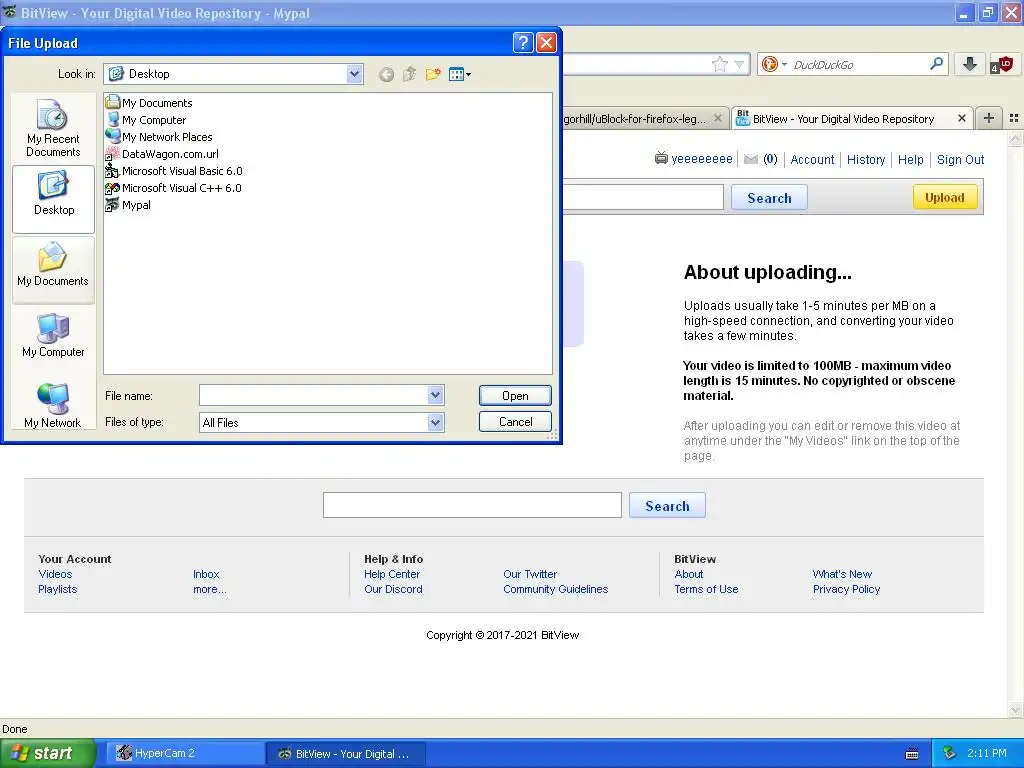1024x768 pixels.
Task: Open My Recent Documents in places bar
Action: [53, 129]
